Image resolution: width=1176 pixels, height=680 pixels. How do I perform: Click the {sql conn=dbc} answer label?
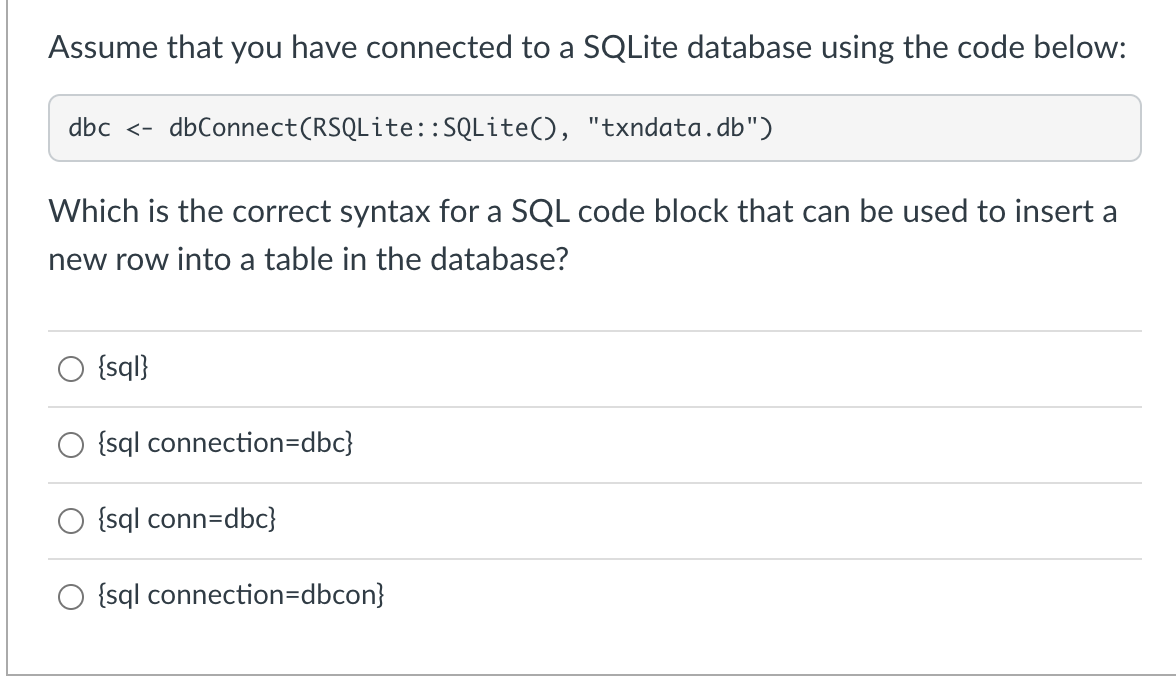(x=187, y=519)
